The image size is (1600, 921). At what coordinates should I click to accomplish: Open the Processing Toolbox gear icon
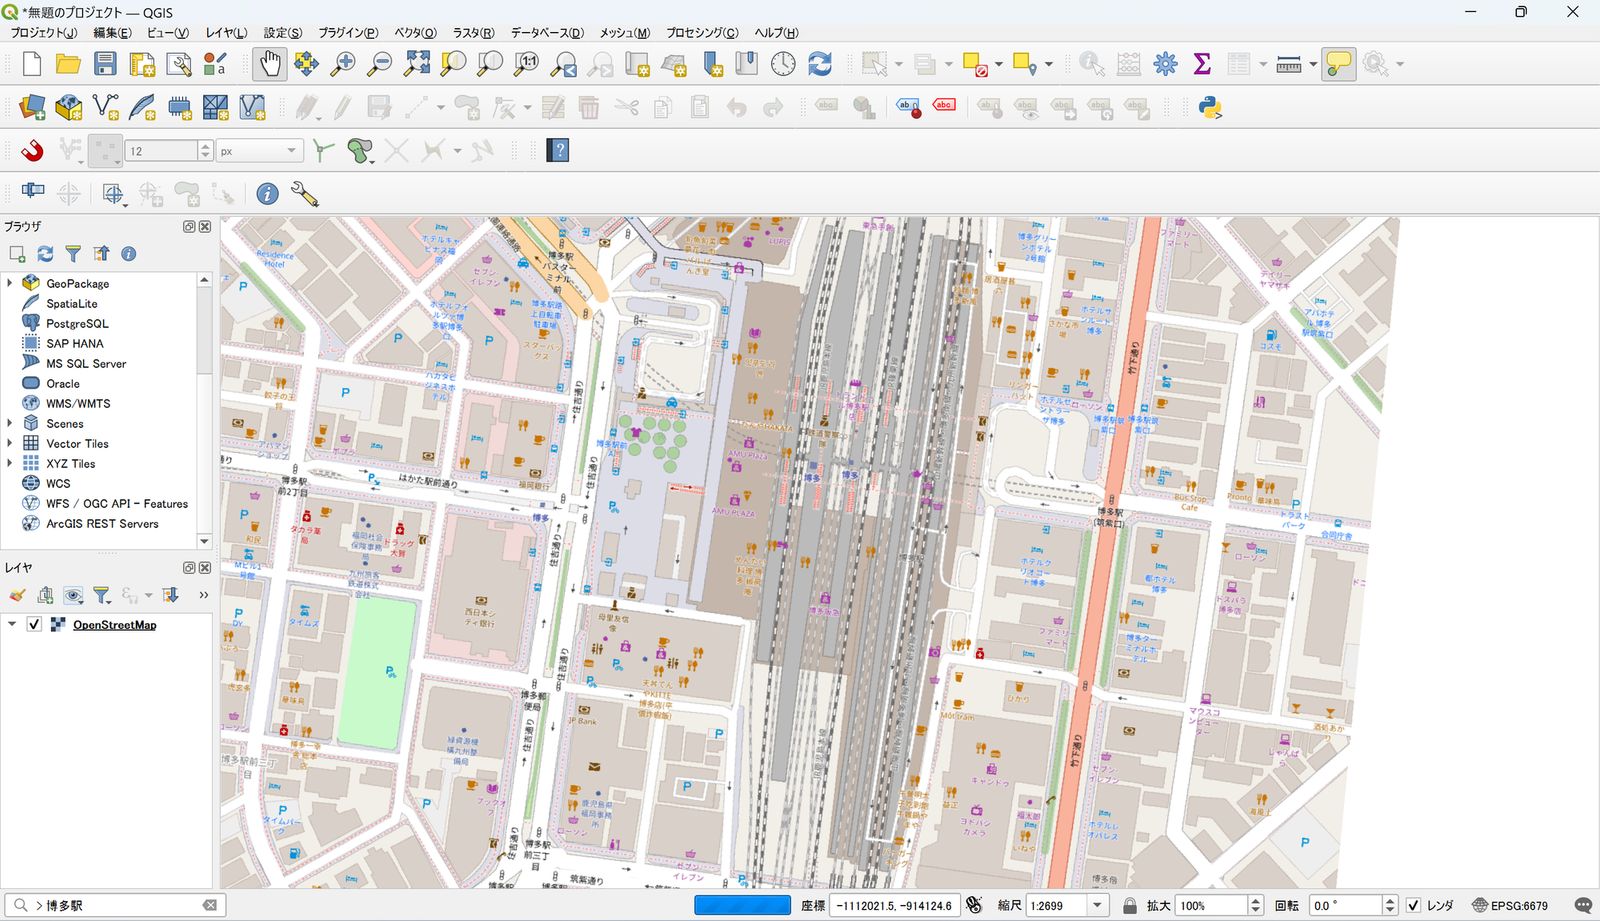[x=1165, y=64]
